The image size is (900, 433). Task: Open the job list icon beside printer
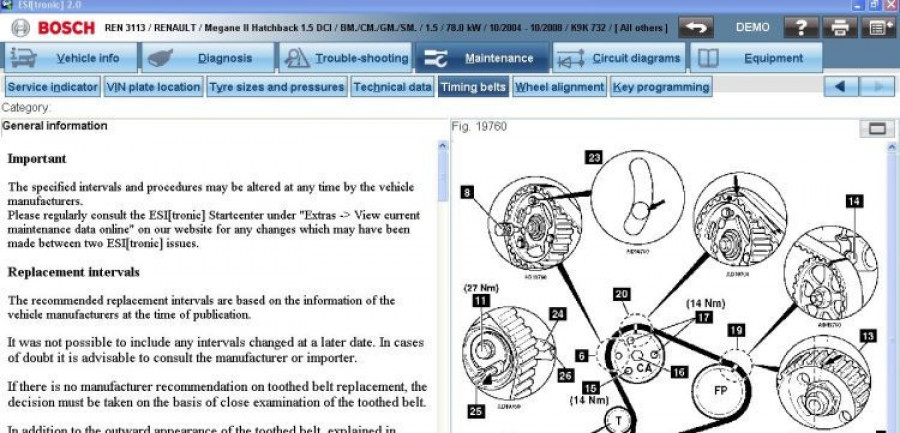[x=878, y=28]
